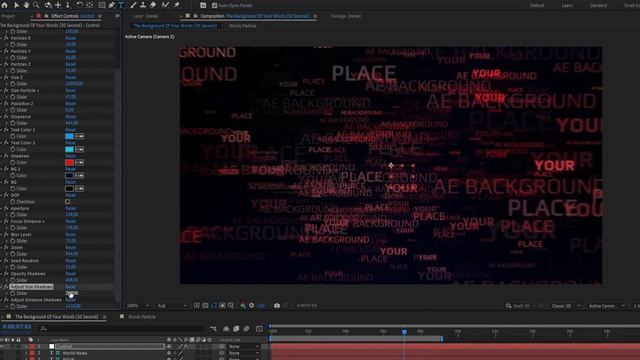Screen dimensions: 640x360
Task: Toggle the Draft 3D button
Action: (518, 306)
